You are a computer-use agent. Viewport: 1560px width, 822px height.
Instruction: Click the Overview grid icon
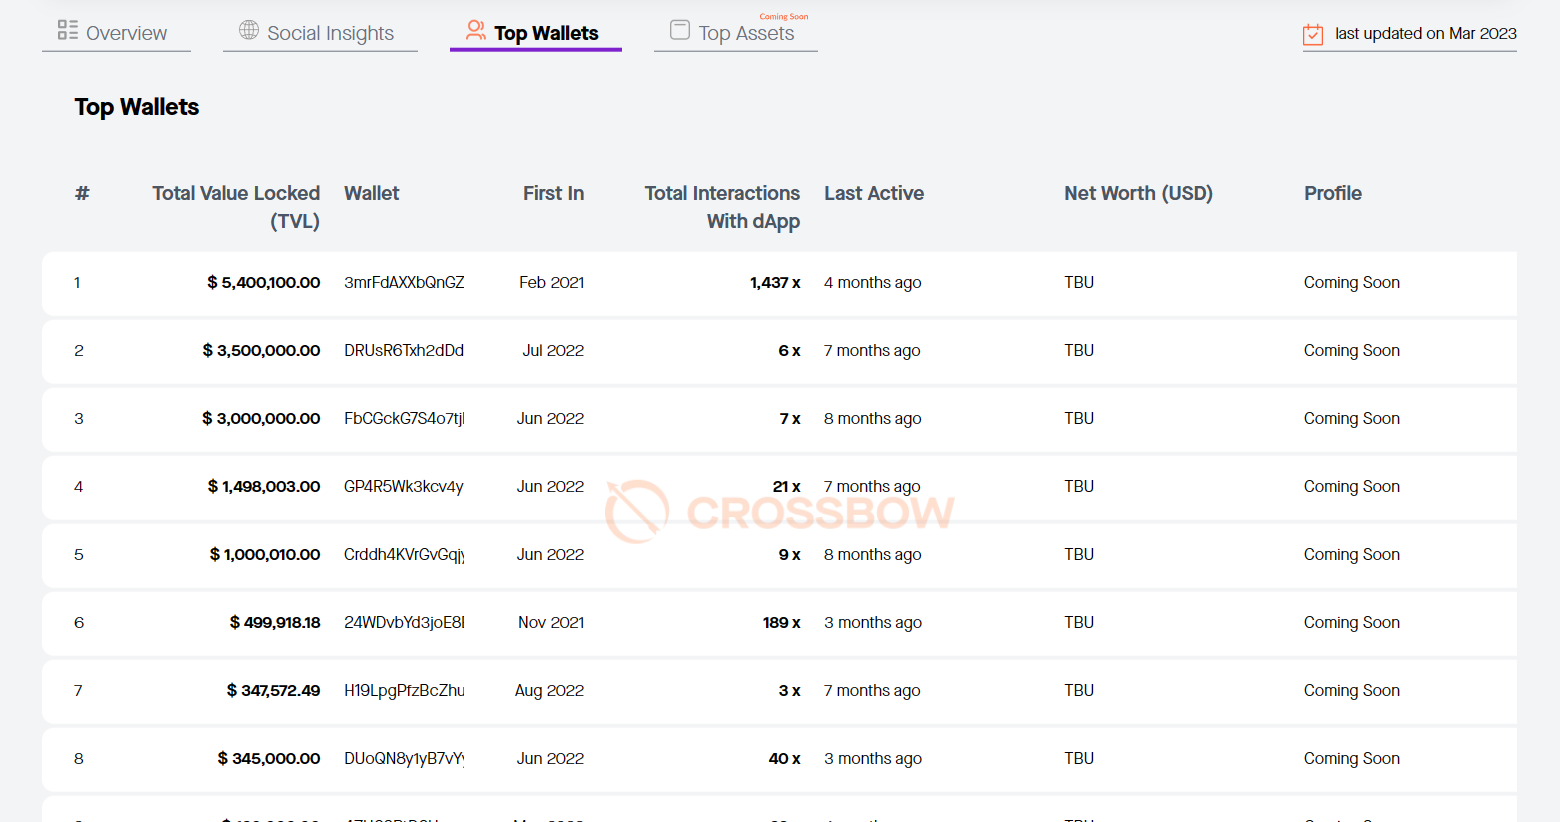(x=66, y=31)
